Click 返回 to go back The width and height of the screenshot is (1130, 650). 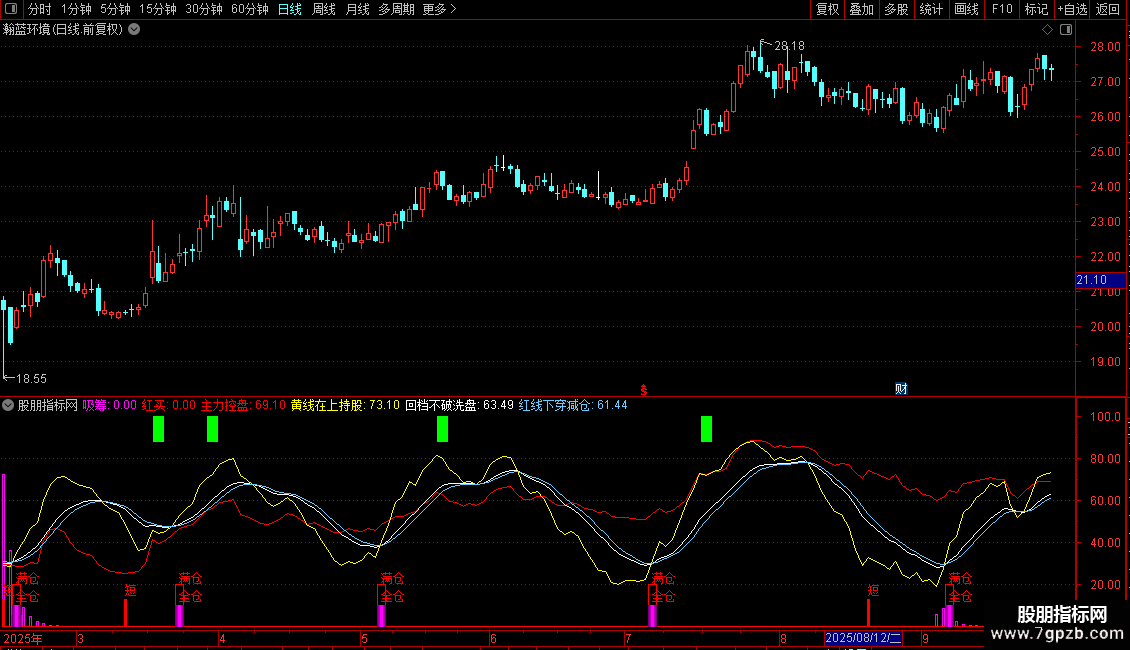(1108, 9)
